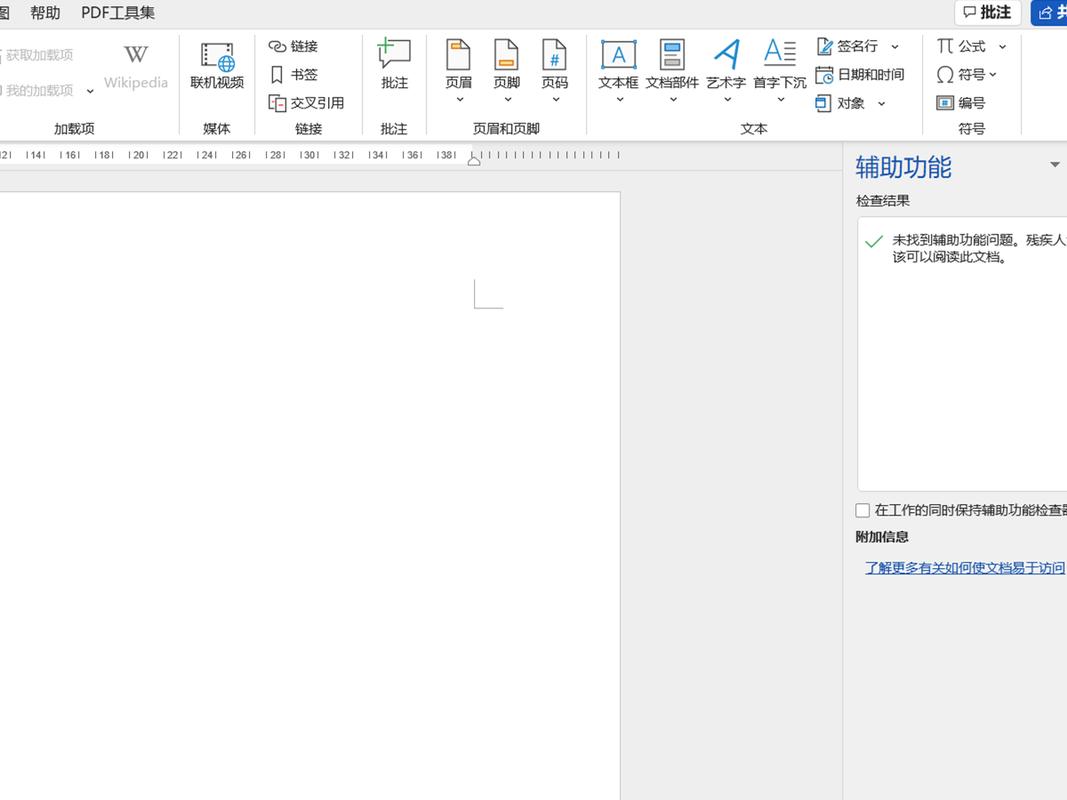This screenshot has width=1067, height=800.
Task: Click the 文本框 text box icon
Action: click(619, 54)
